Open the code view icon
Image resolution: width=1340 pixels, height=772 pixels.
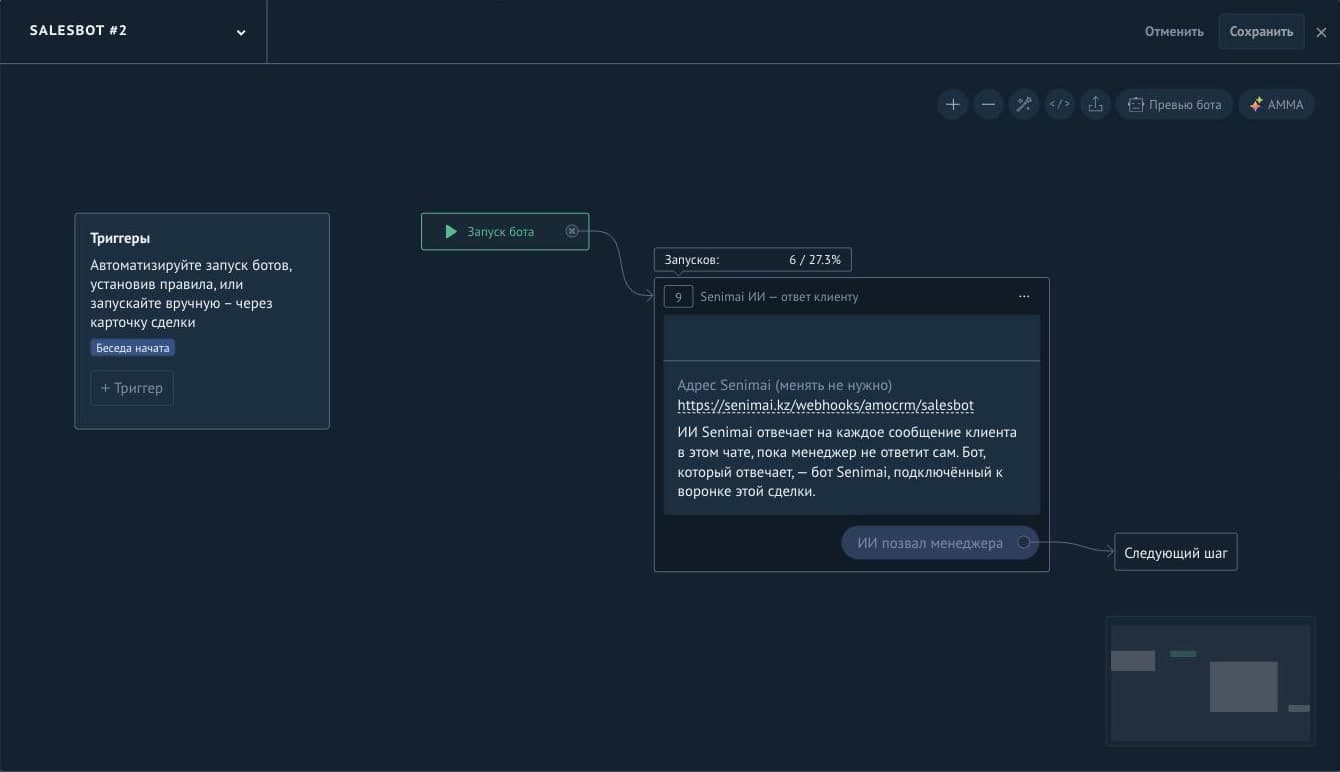pos(1060,104)
